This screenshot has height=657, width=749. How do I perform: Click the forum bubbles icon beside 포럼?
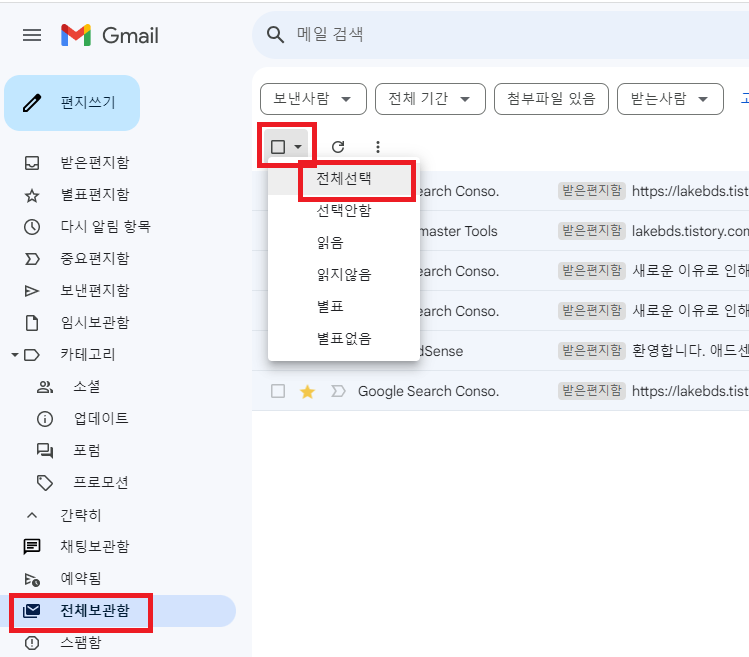[45, 451]
